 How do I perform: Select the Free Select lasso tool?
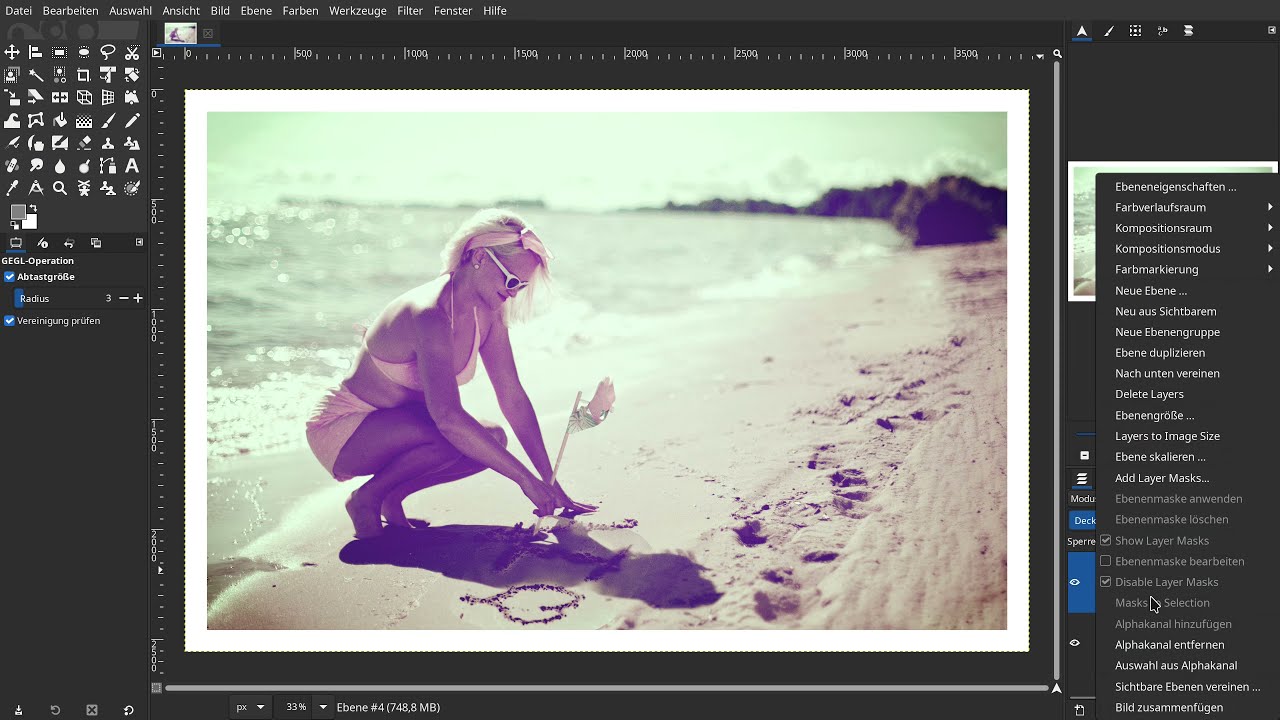pos(108,52)
